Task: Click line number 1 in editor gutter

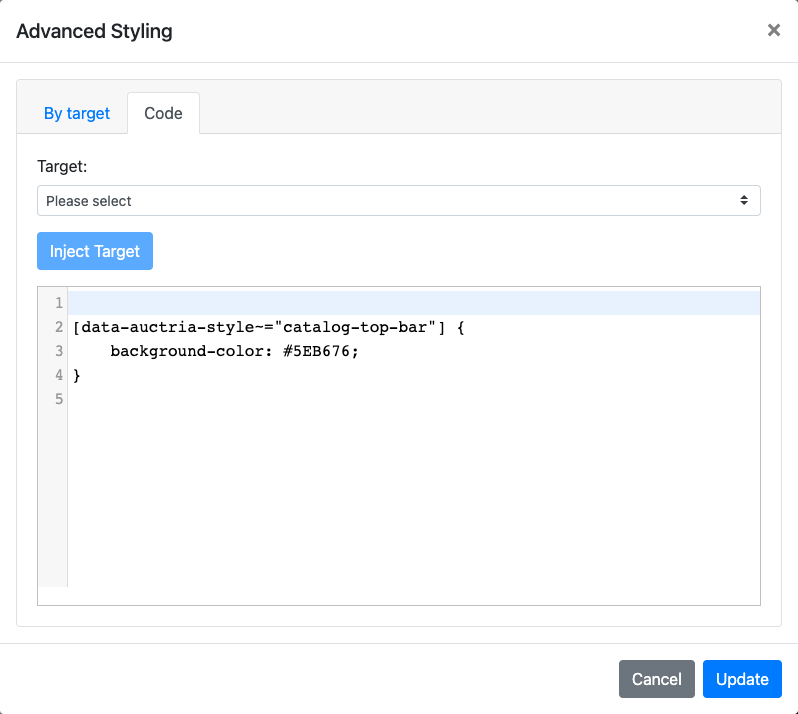Action: pyautogui.click(x=59, y=303)
